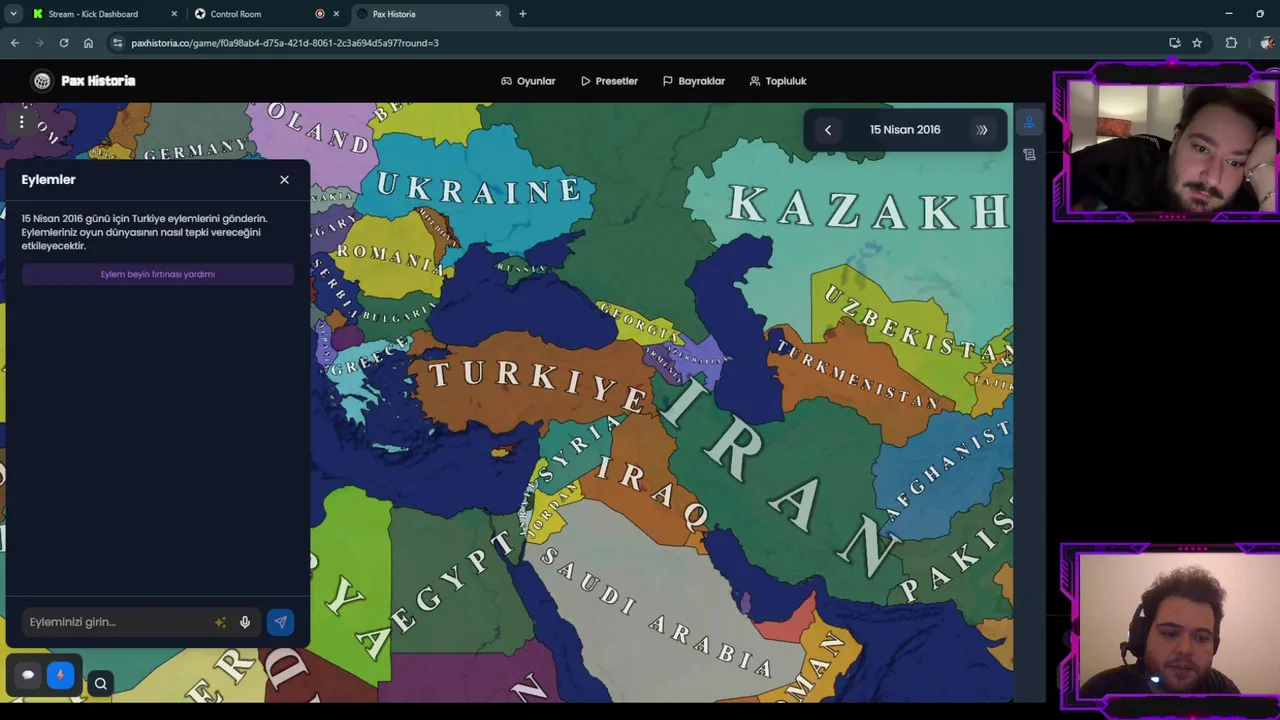Open the Pax Historia globe logo
This screenshot has width=1280, height=720.
(42, 81)
